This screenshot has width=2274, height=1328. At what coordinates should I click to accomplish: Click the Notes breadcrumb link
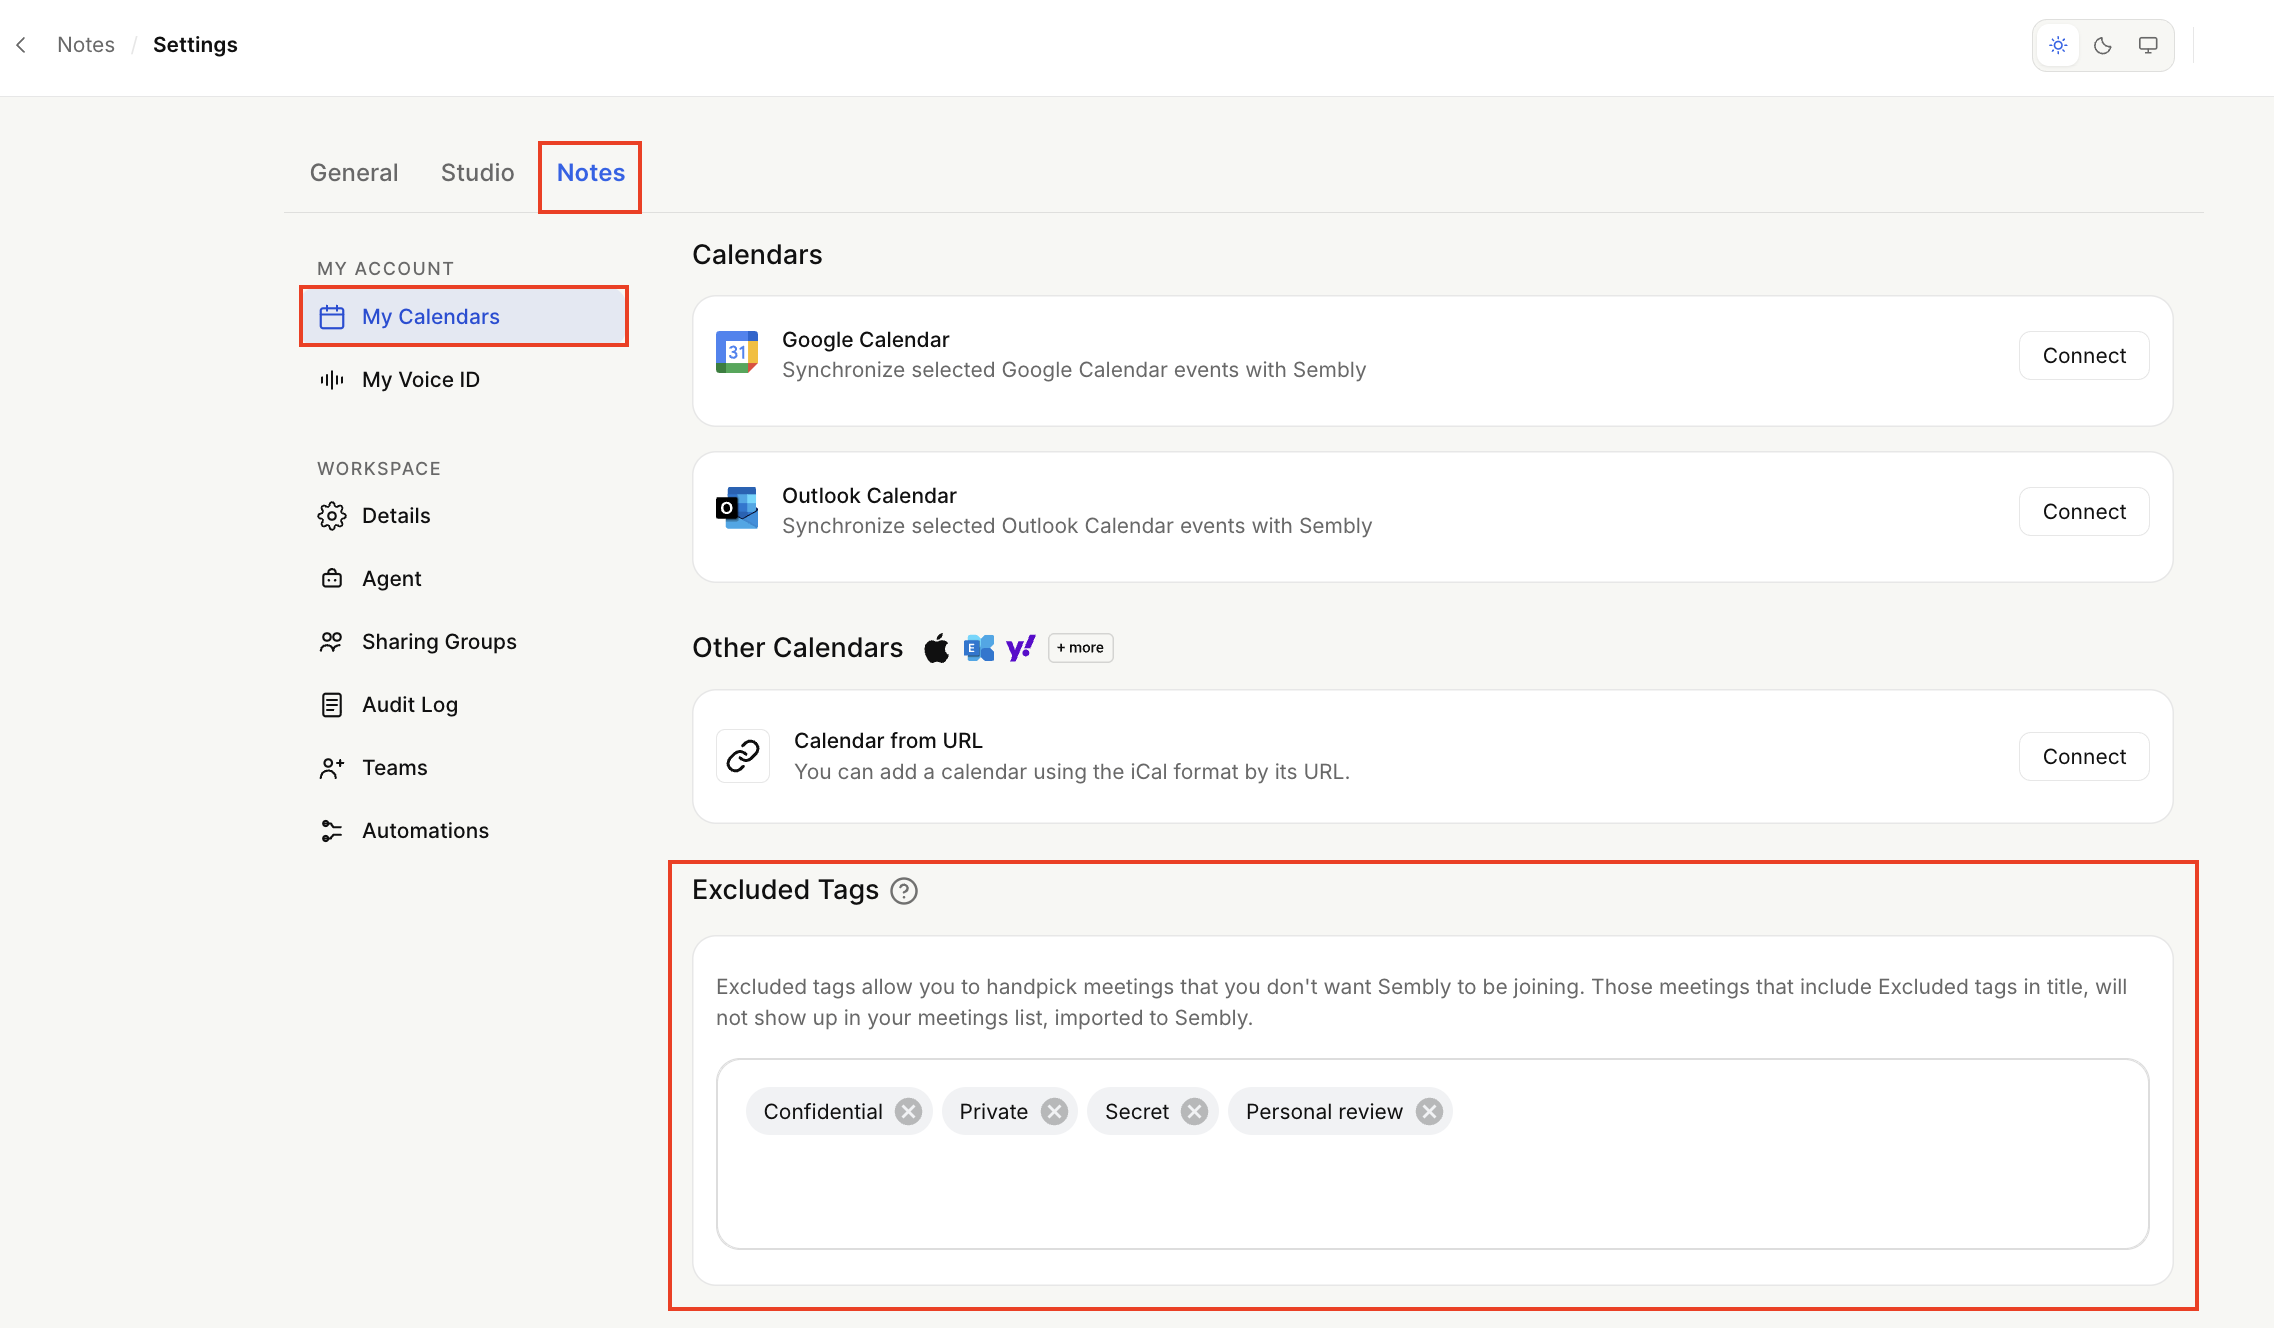[86, 45]
